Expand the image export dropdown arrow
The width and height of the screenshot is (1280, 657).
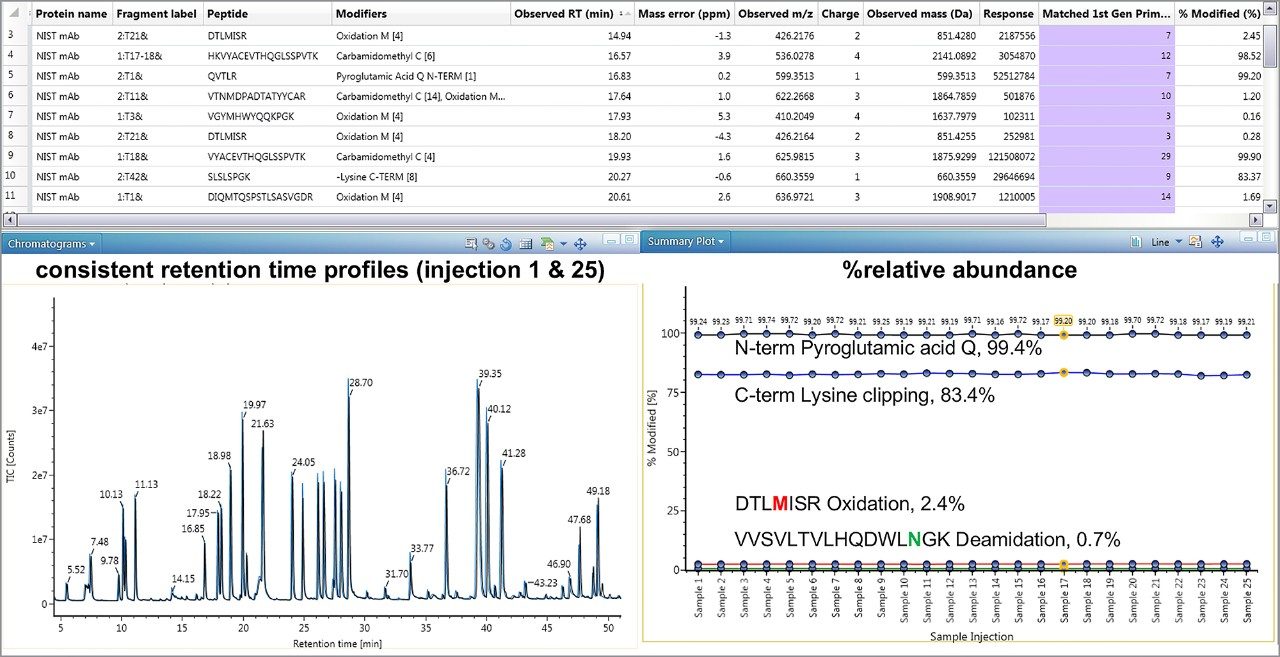[x=563, y=243]
